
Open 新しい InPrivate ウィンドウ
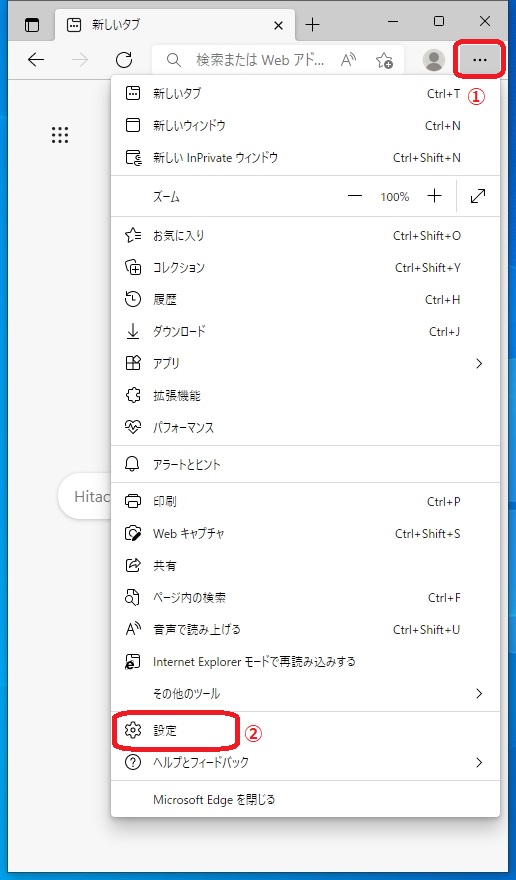pyautogui.click(x=305, y=158)
